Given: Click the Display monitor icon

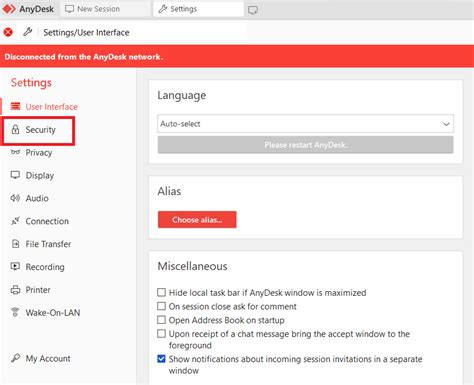Looking at the screenshot, I should coord(15,175).
